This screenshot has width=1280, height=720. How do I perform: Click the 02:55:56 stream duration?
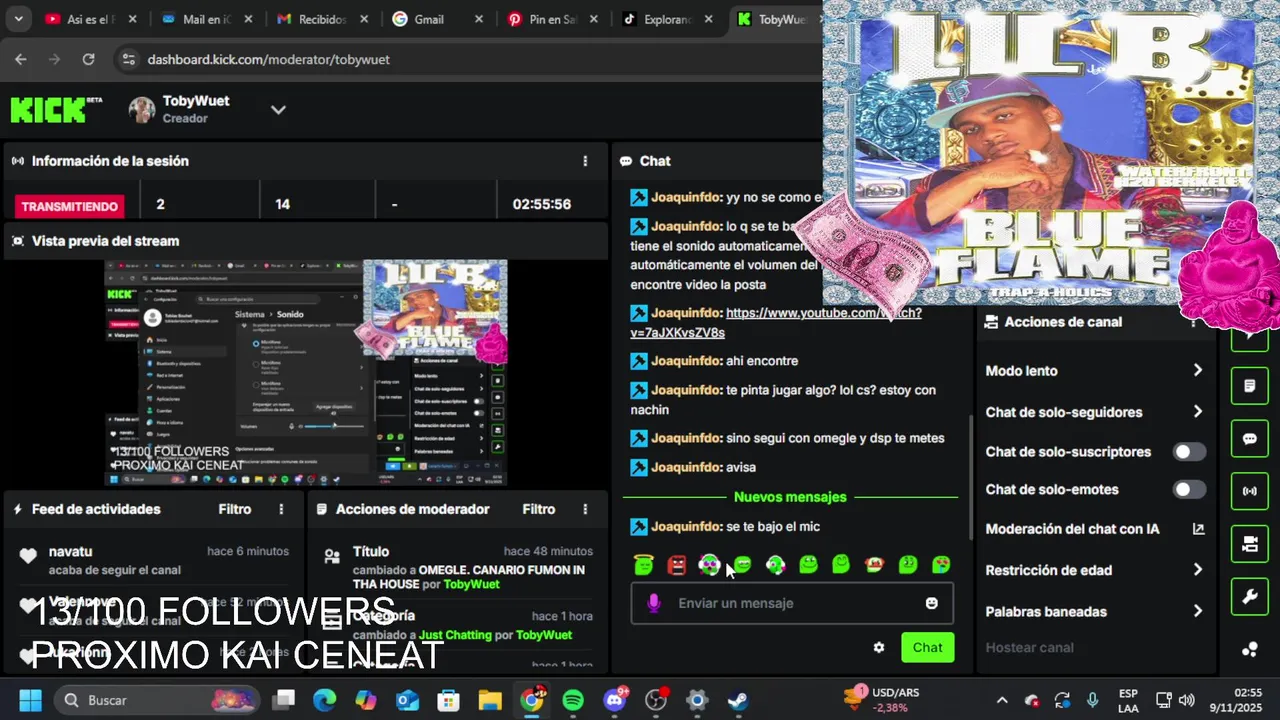point(542,204)
